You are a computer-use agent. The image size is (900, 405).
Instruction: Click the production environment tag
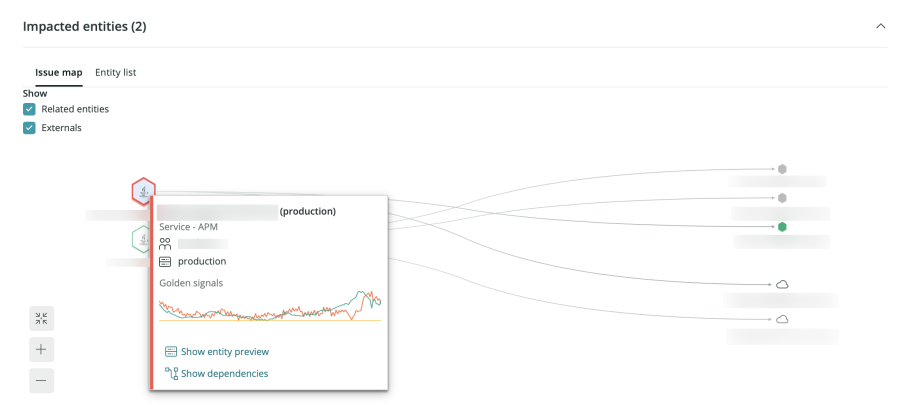point(201,262)
